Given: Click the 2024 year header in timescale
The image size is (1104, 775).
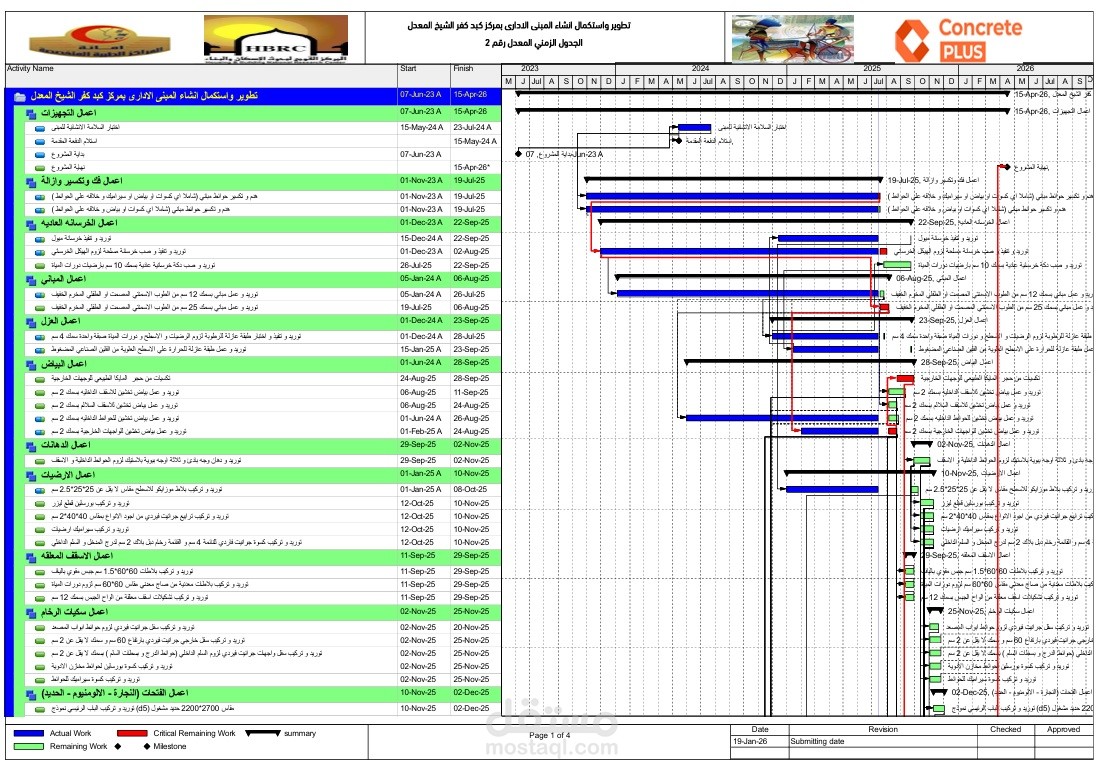Looking at the screenshot, I should click(701, 68).
